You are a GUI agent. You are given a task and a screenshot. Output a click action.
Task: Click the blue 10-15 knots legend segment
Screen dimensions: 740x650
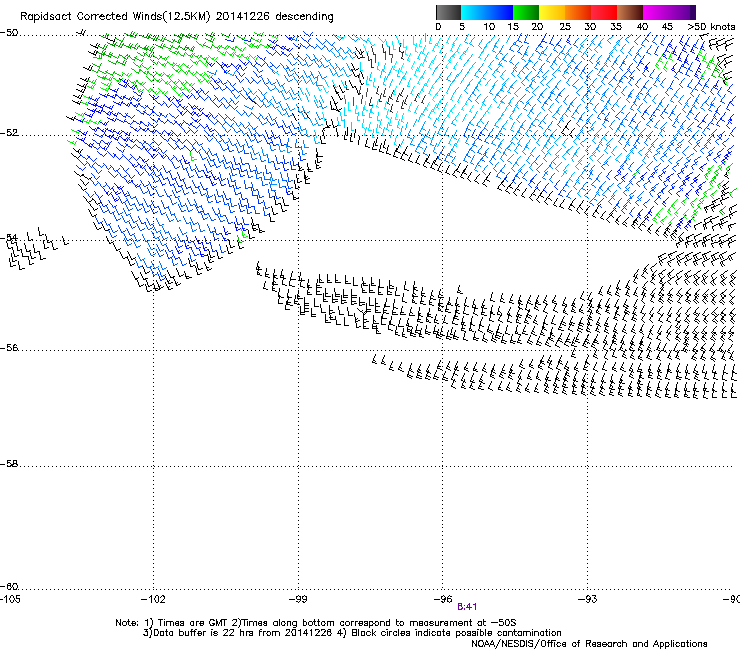(500, 12)
